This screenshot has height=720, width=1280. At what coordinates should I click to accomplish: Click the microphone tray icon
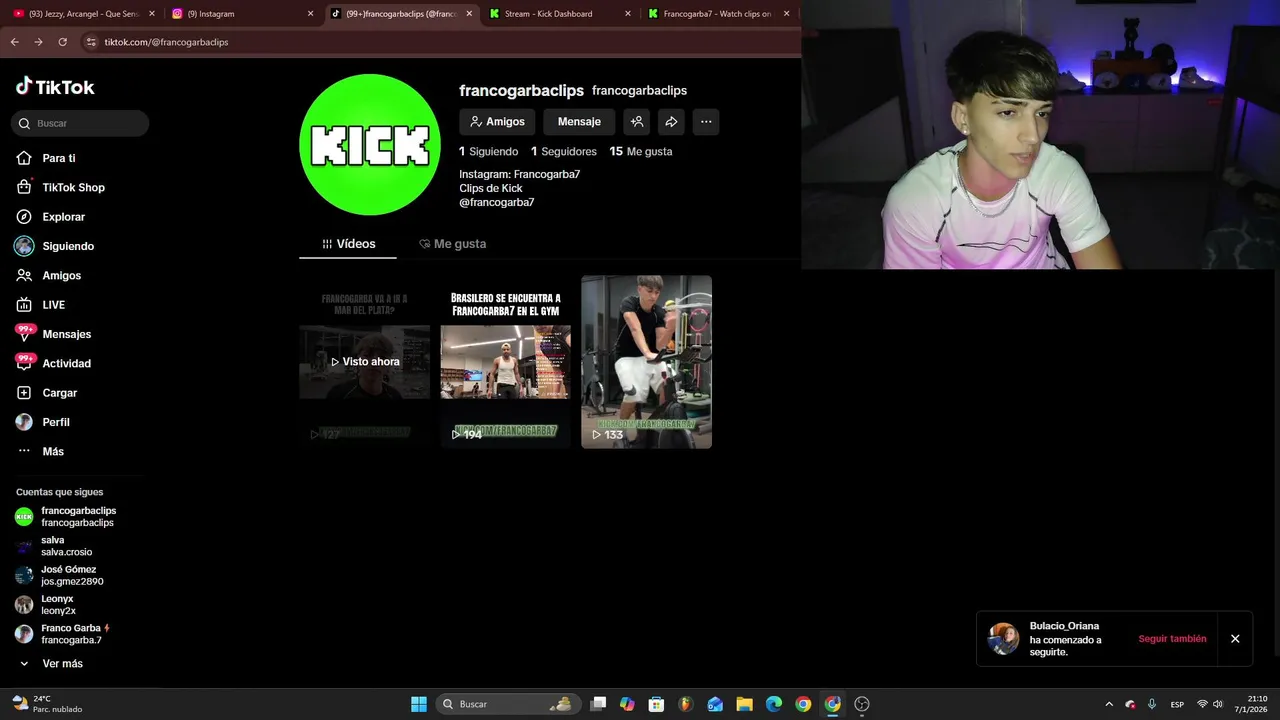pos(1152,704)
